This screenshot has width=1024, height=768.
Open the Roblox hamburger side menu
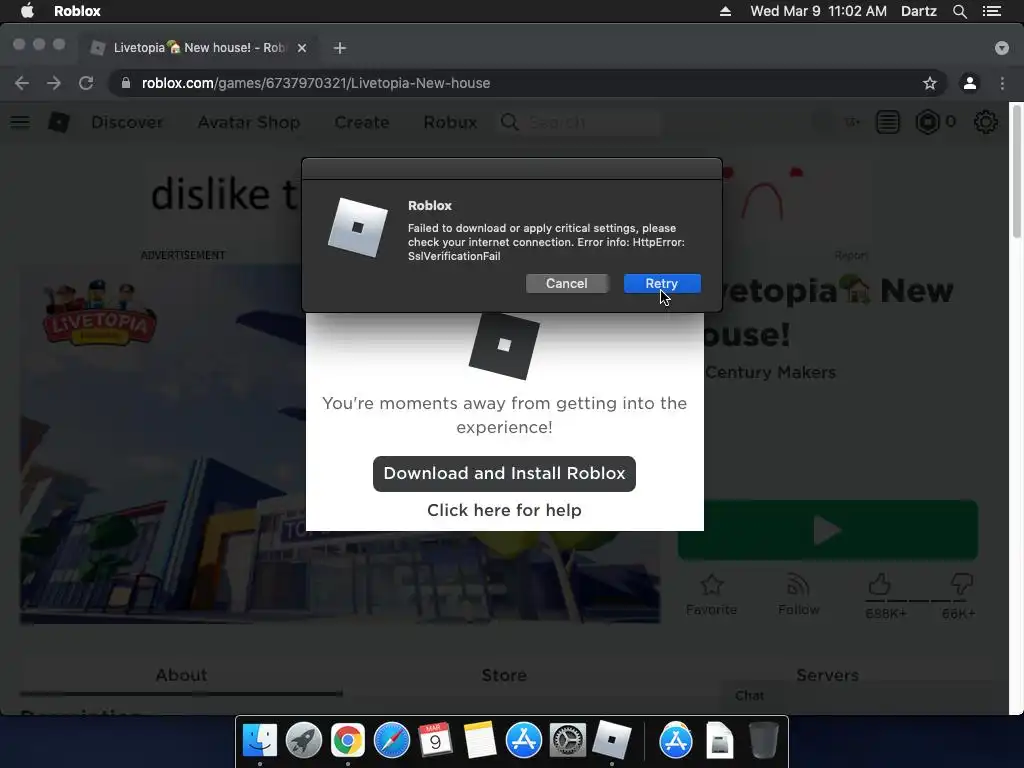click(x=20, y=122)
